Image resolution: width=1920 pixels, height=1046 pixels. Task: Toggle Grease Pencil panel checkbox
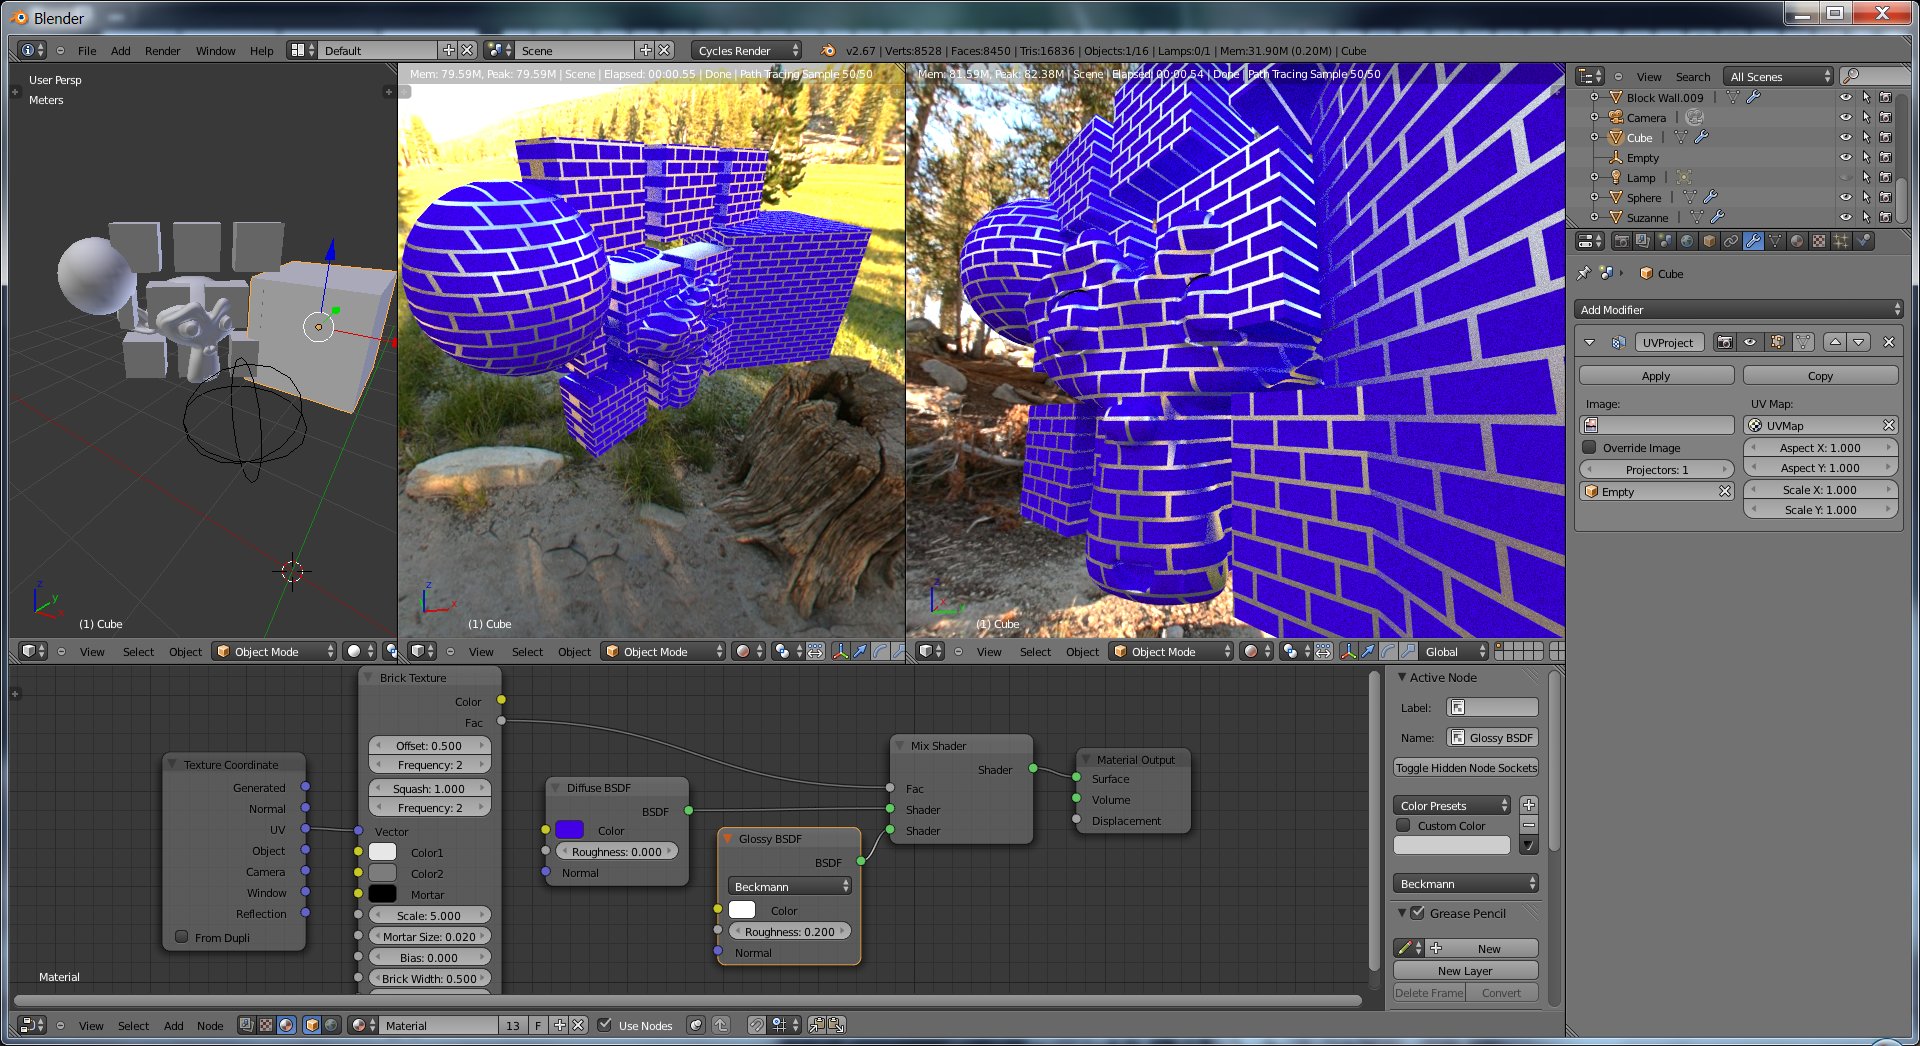(x=1417, y=913)
